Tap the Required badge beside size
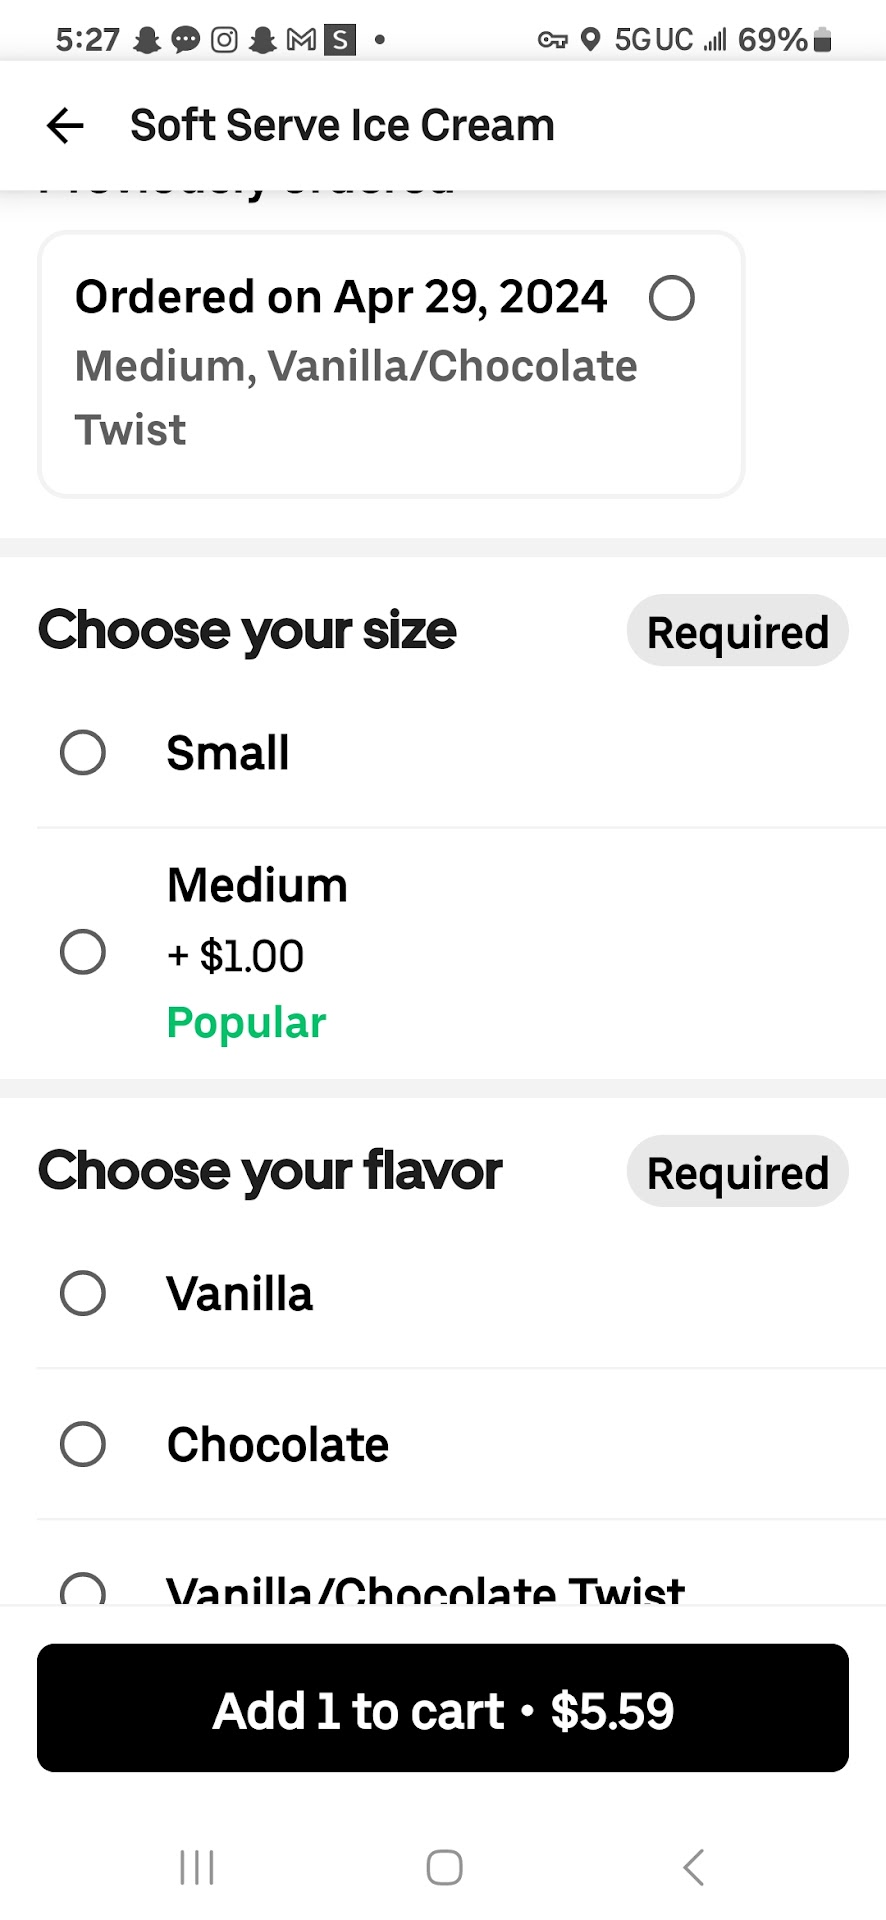Screen dimensions: 886x1920 pyautogui.click(x=737, y=632)
